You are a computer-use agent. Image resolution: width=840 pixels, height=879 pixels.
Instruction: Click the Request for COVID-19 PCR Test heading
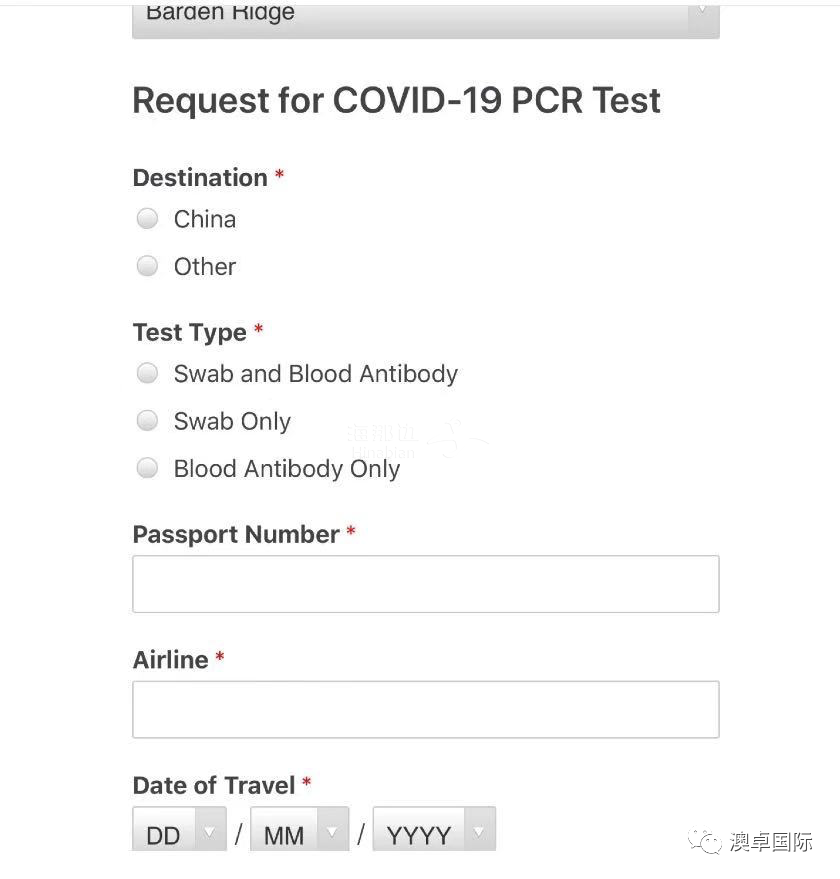tap(396, 101)
